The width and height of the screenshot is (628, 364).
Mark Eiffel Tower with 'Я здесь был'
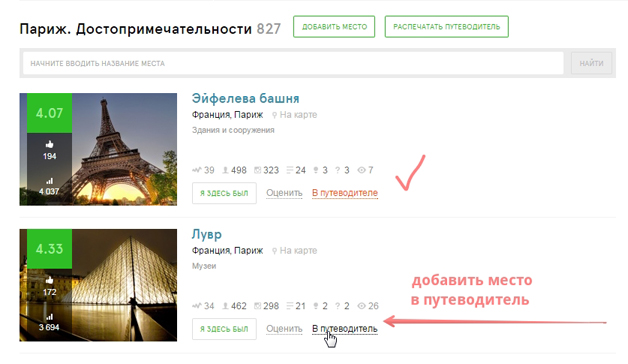[x=224, y=193]
